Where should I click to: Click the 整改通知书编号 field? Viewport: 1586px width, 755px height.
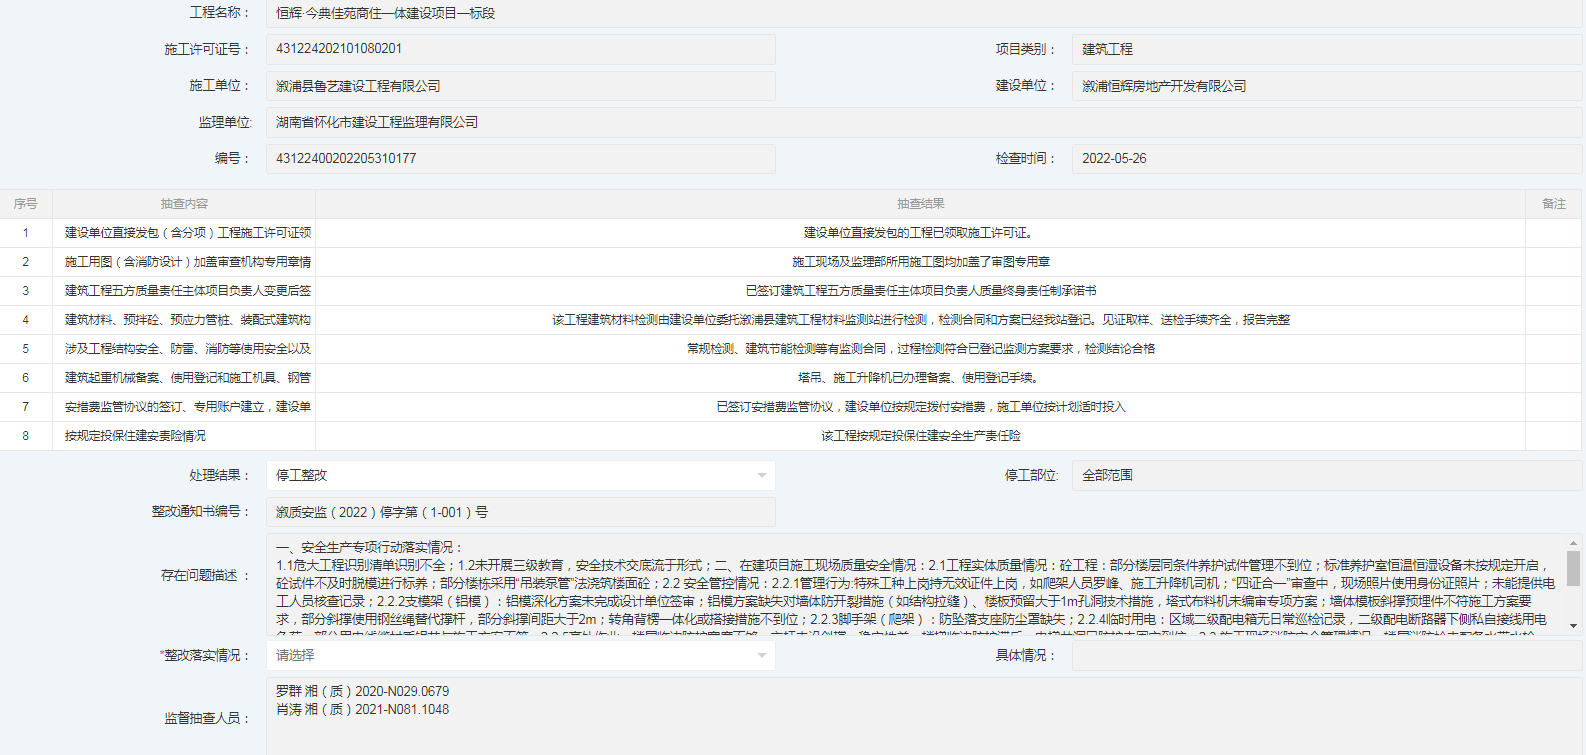521,512
